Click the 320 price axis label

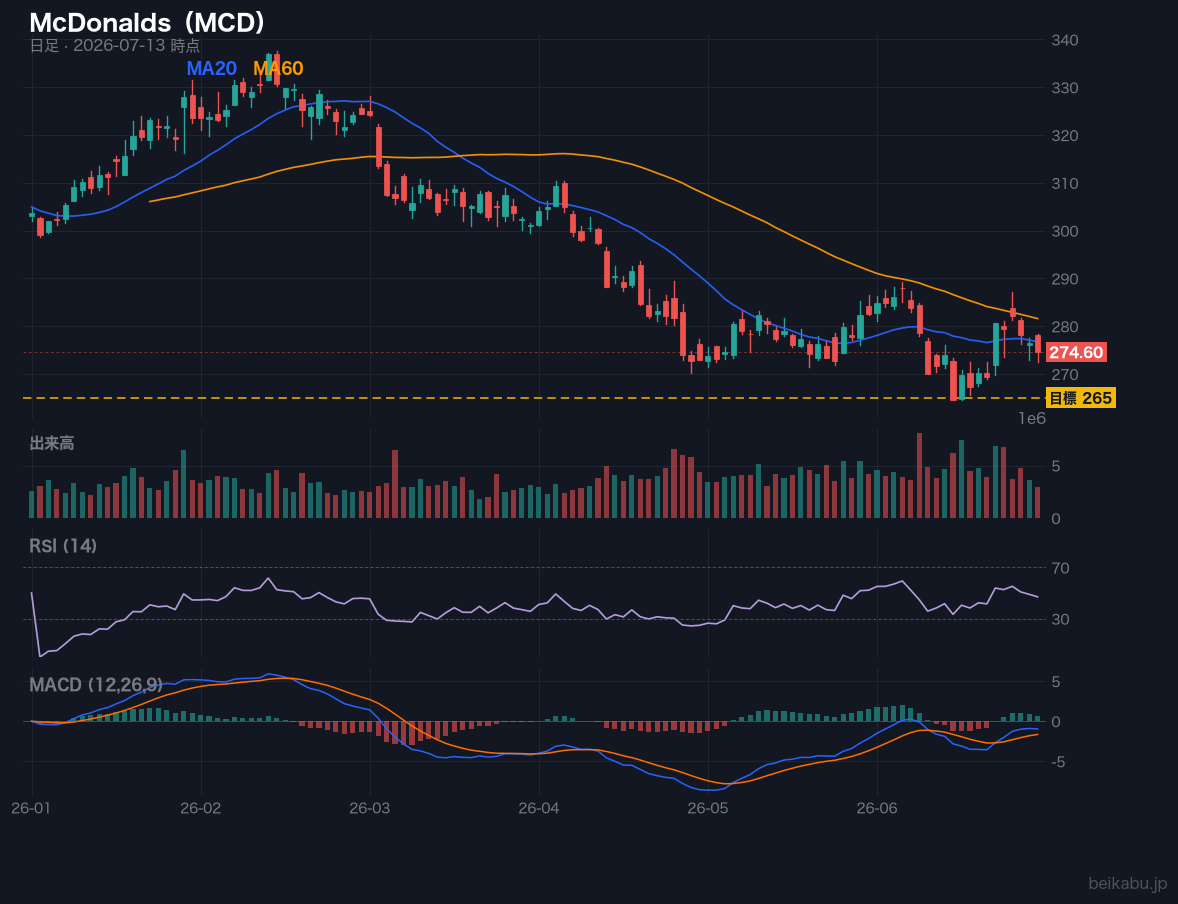(x=1065, y=136)
